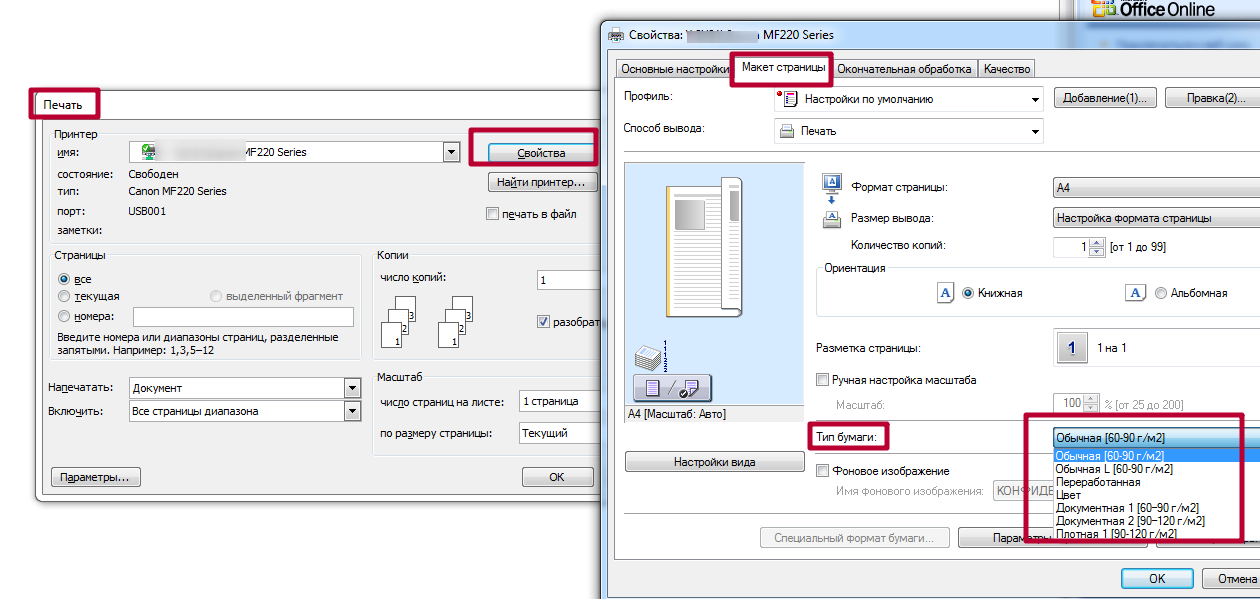The height and width of the screenshot is (599, 1260).
Task: Select 'Переработанная' in the paper type list
Action: pyautogui.click(x=1098, y=482)
